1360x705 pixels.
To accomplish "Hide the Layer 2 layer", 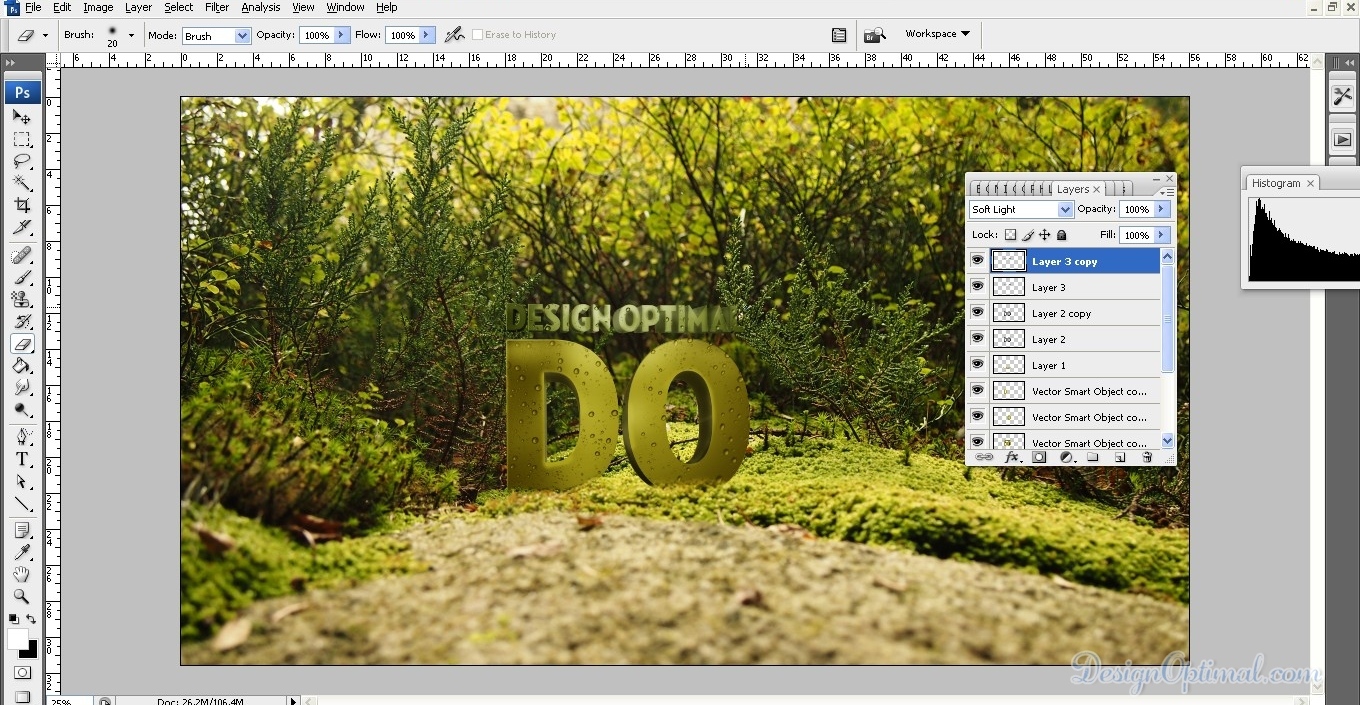I will 978,339.
